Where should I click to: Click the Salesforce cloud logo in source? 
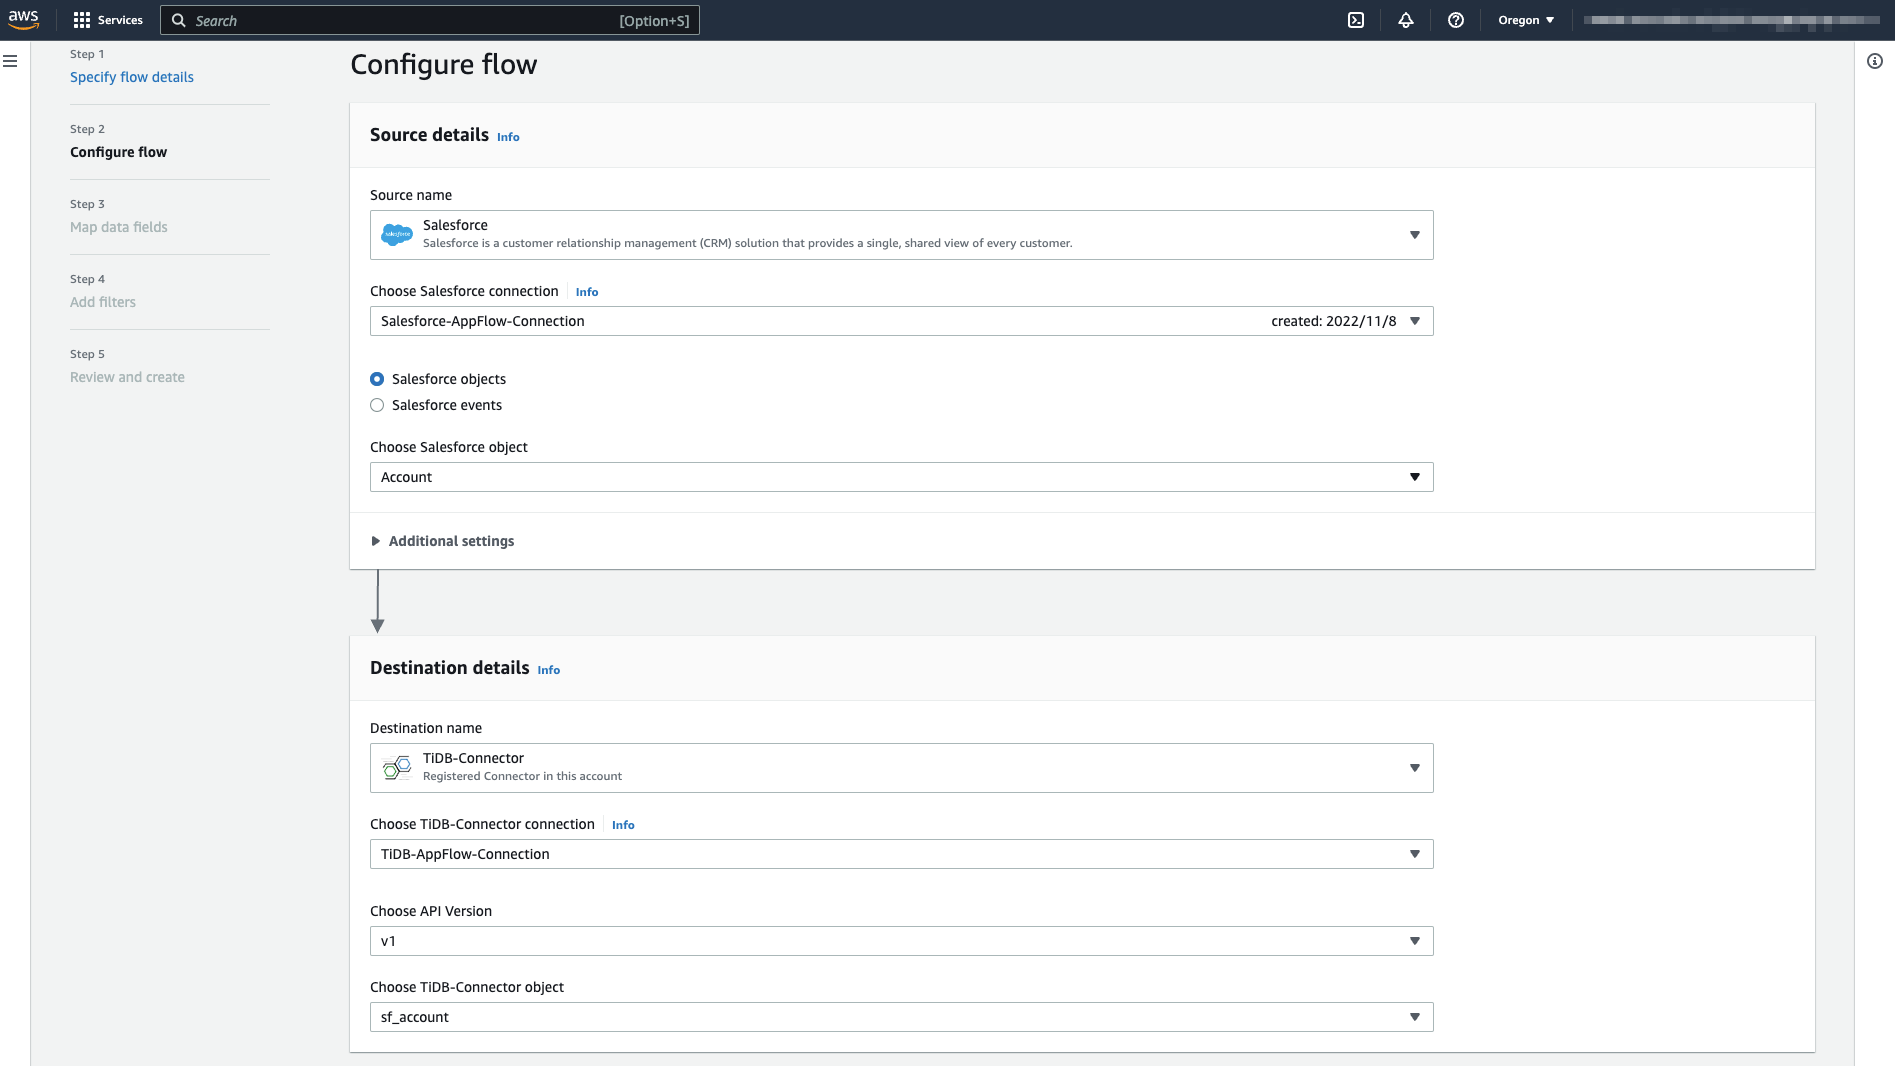397,235
